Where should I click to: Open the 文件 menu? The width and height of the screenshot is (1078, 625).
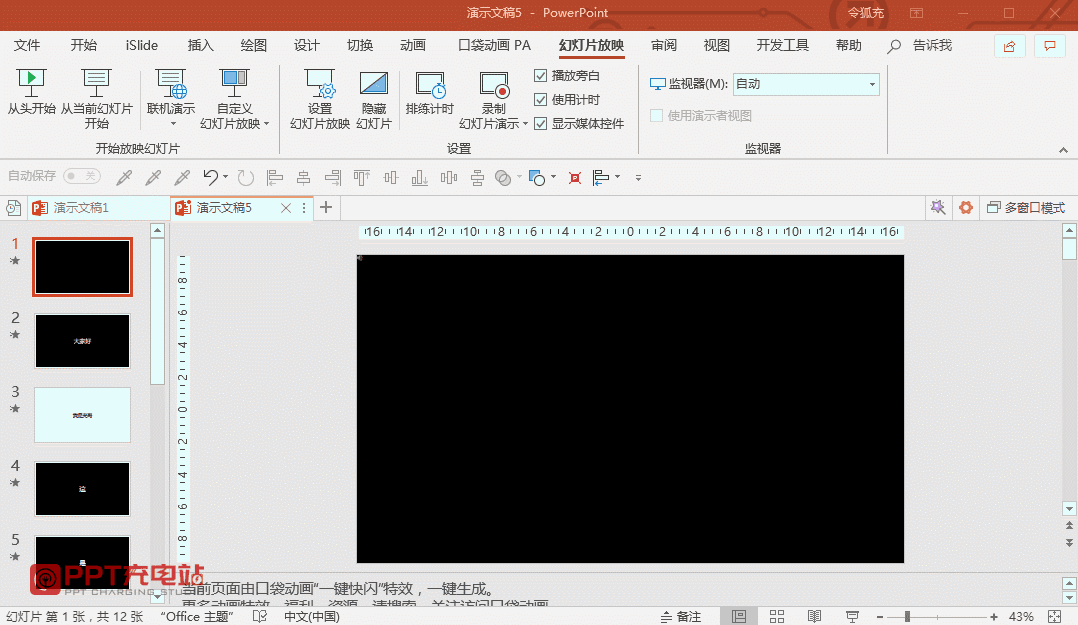tap(27, 45)
